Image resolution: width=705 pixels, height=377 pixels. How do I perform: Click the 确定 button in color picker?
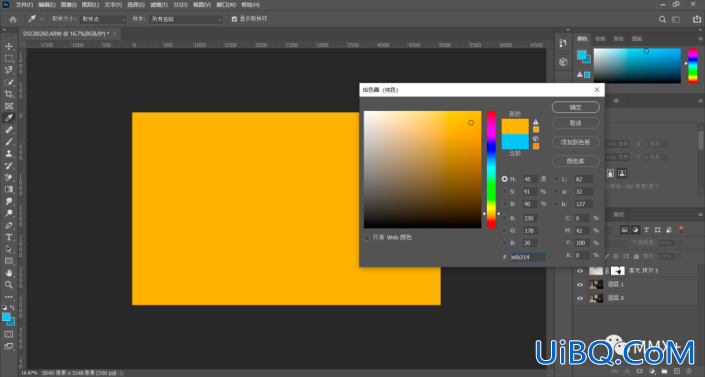[x=576, y=107]
